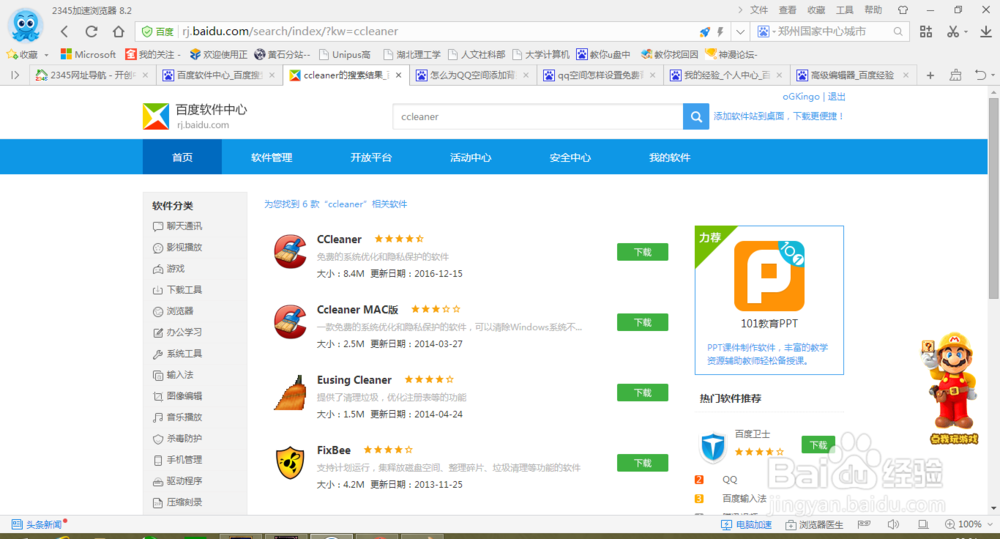This screenshot has height=539, width=1000.
Task: Click the lightning speed mode icon in address bar
Action: coord(720,31)
